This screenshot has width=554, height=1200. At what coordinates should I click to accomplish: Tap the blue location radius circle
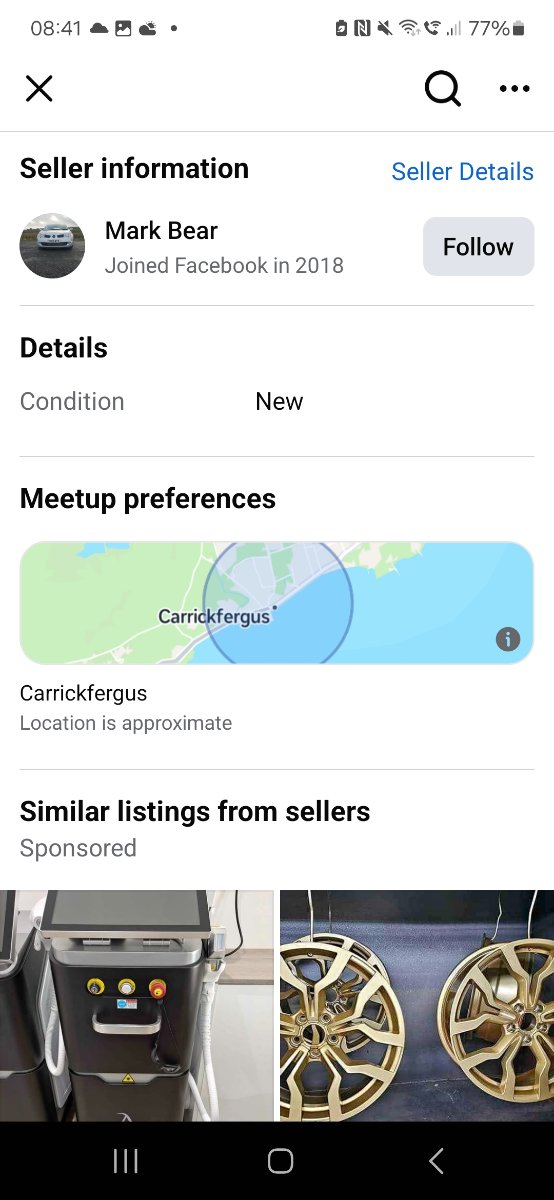pyautogui.click(x=278, y=603)
